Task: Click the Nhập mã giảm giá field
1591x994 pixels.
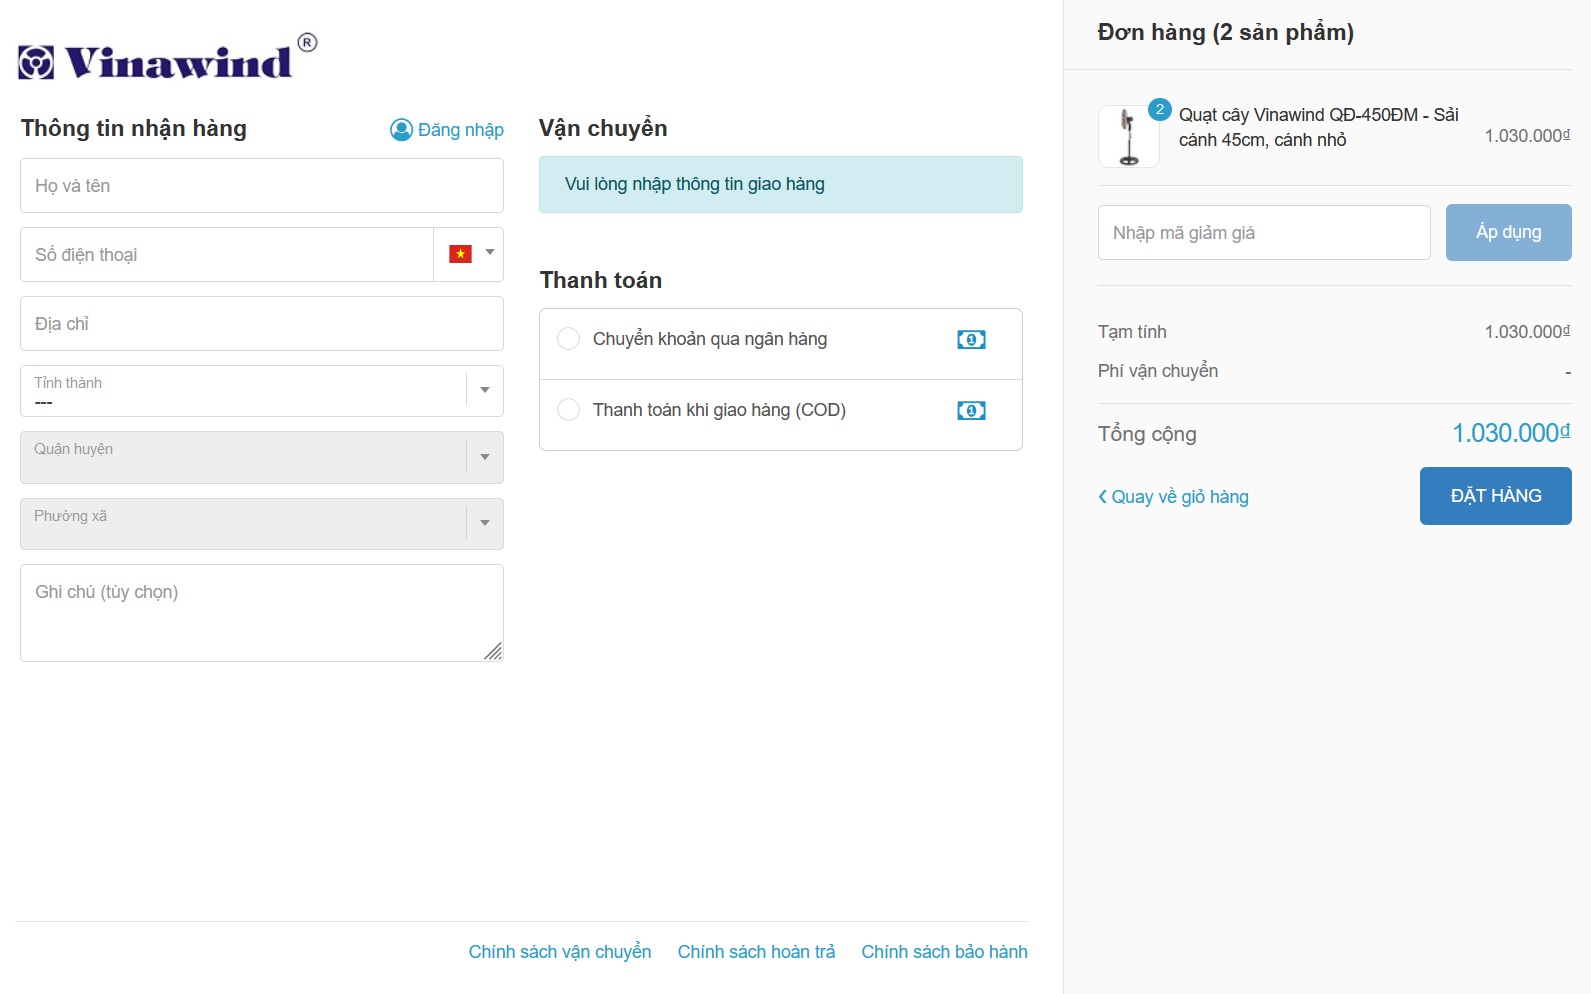Action: coord(1264,233)
